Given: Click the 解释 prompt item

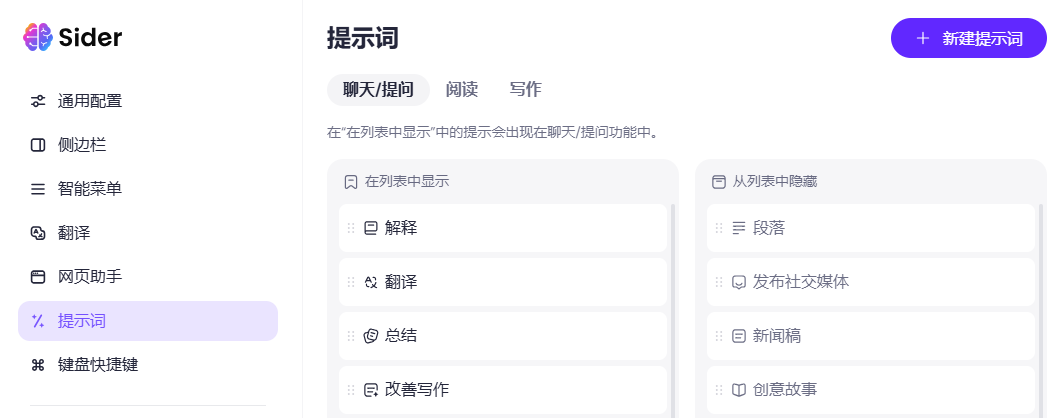Looking at the screenshot, I should pyautogui.click(x=401, y=228).
